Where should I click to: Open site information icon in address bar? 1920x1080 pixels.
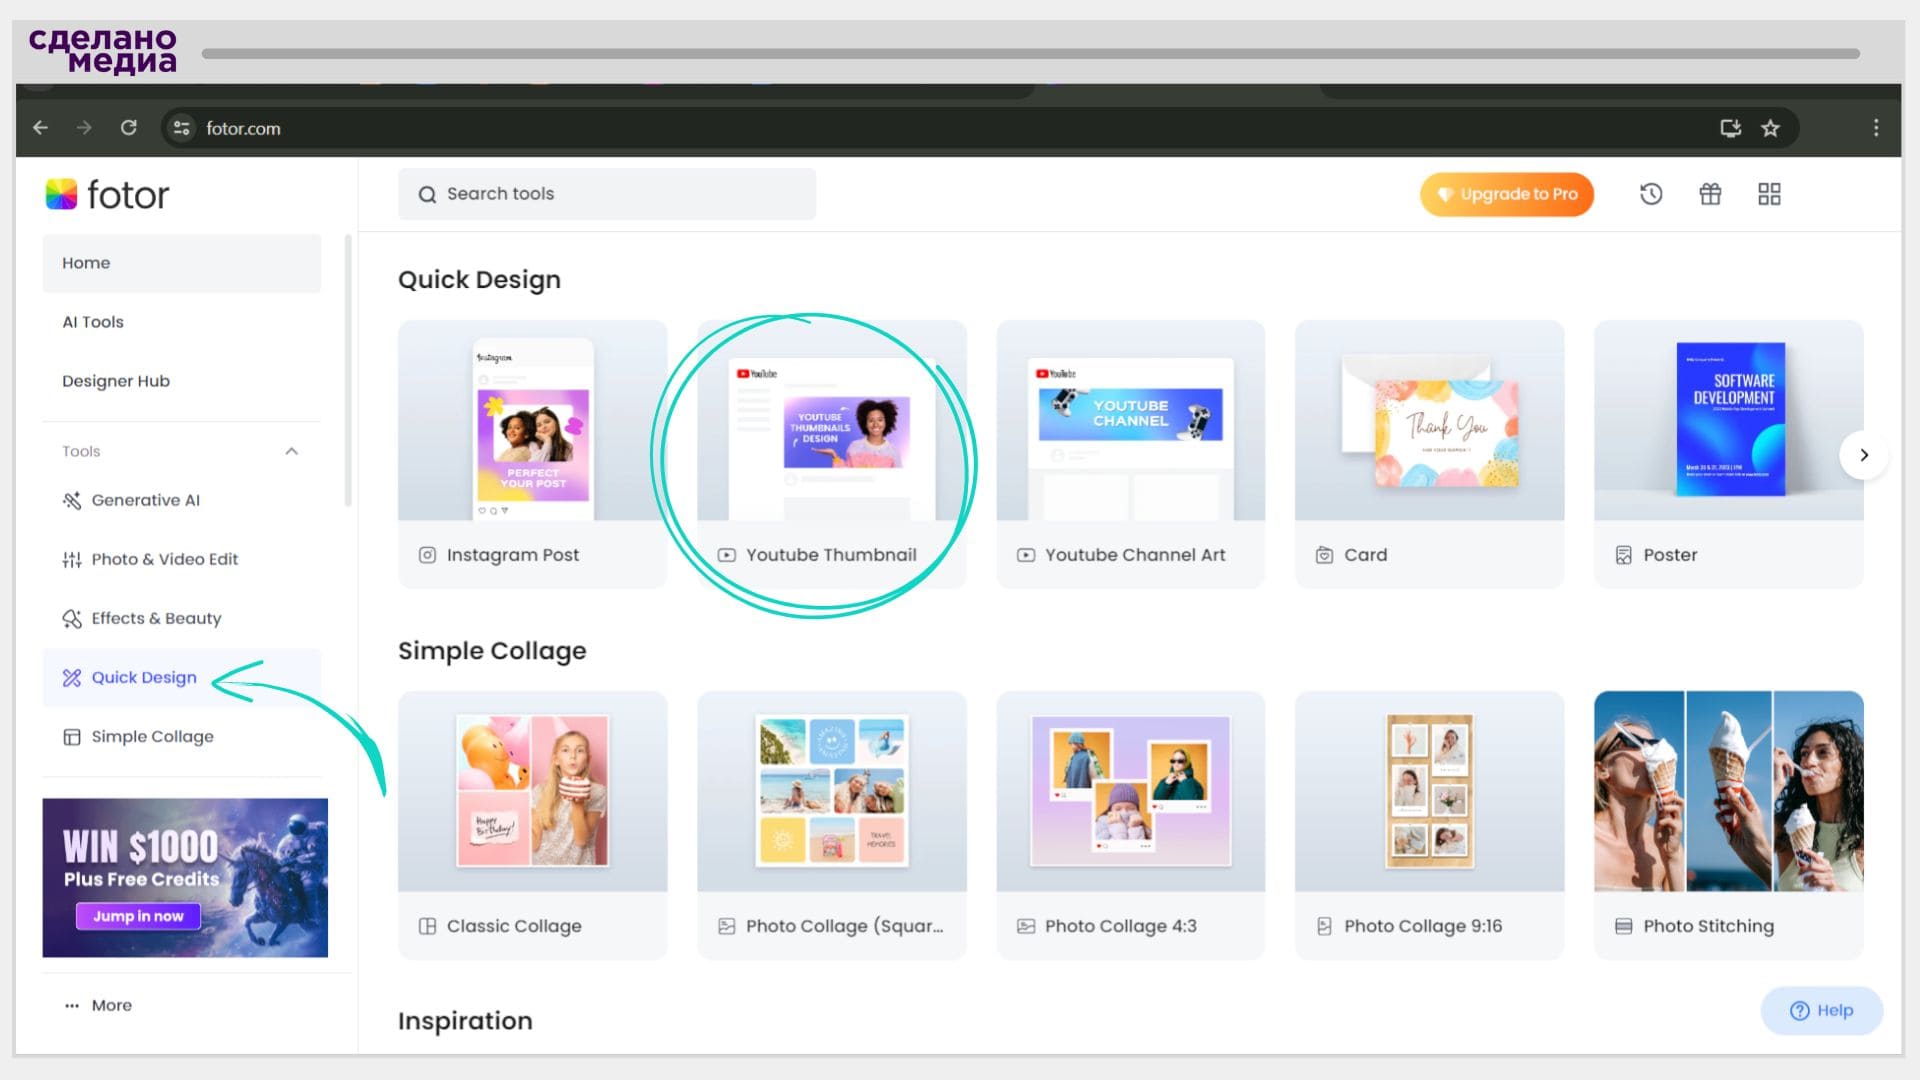click(181, 128)
